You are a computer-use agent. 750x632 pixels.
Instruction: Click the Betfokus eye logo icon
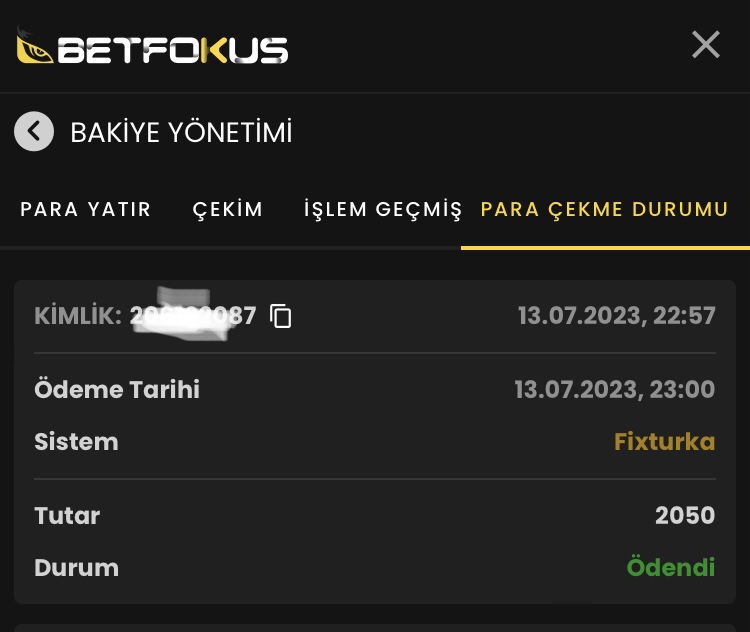click(x=33, y=49)
